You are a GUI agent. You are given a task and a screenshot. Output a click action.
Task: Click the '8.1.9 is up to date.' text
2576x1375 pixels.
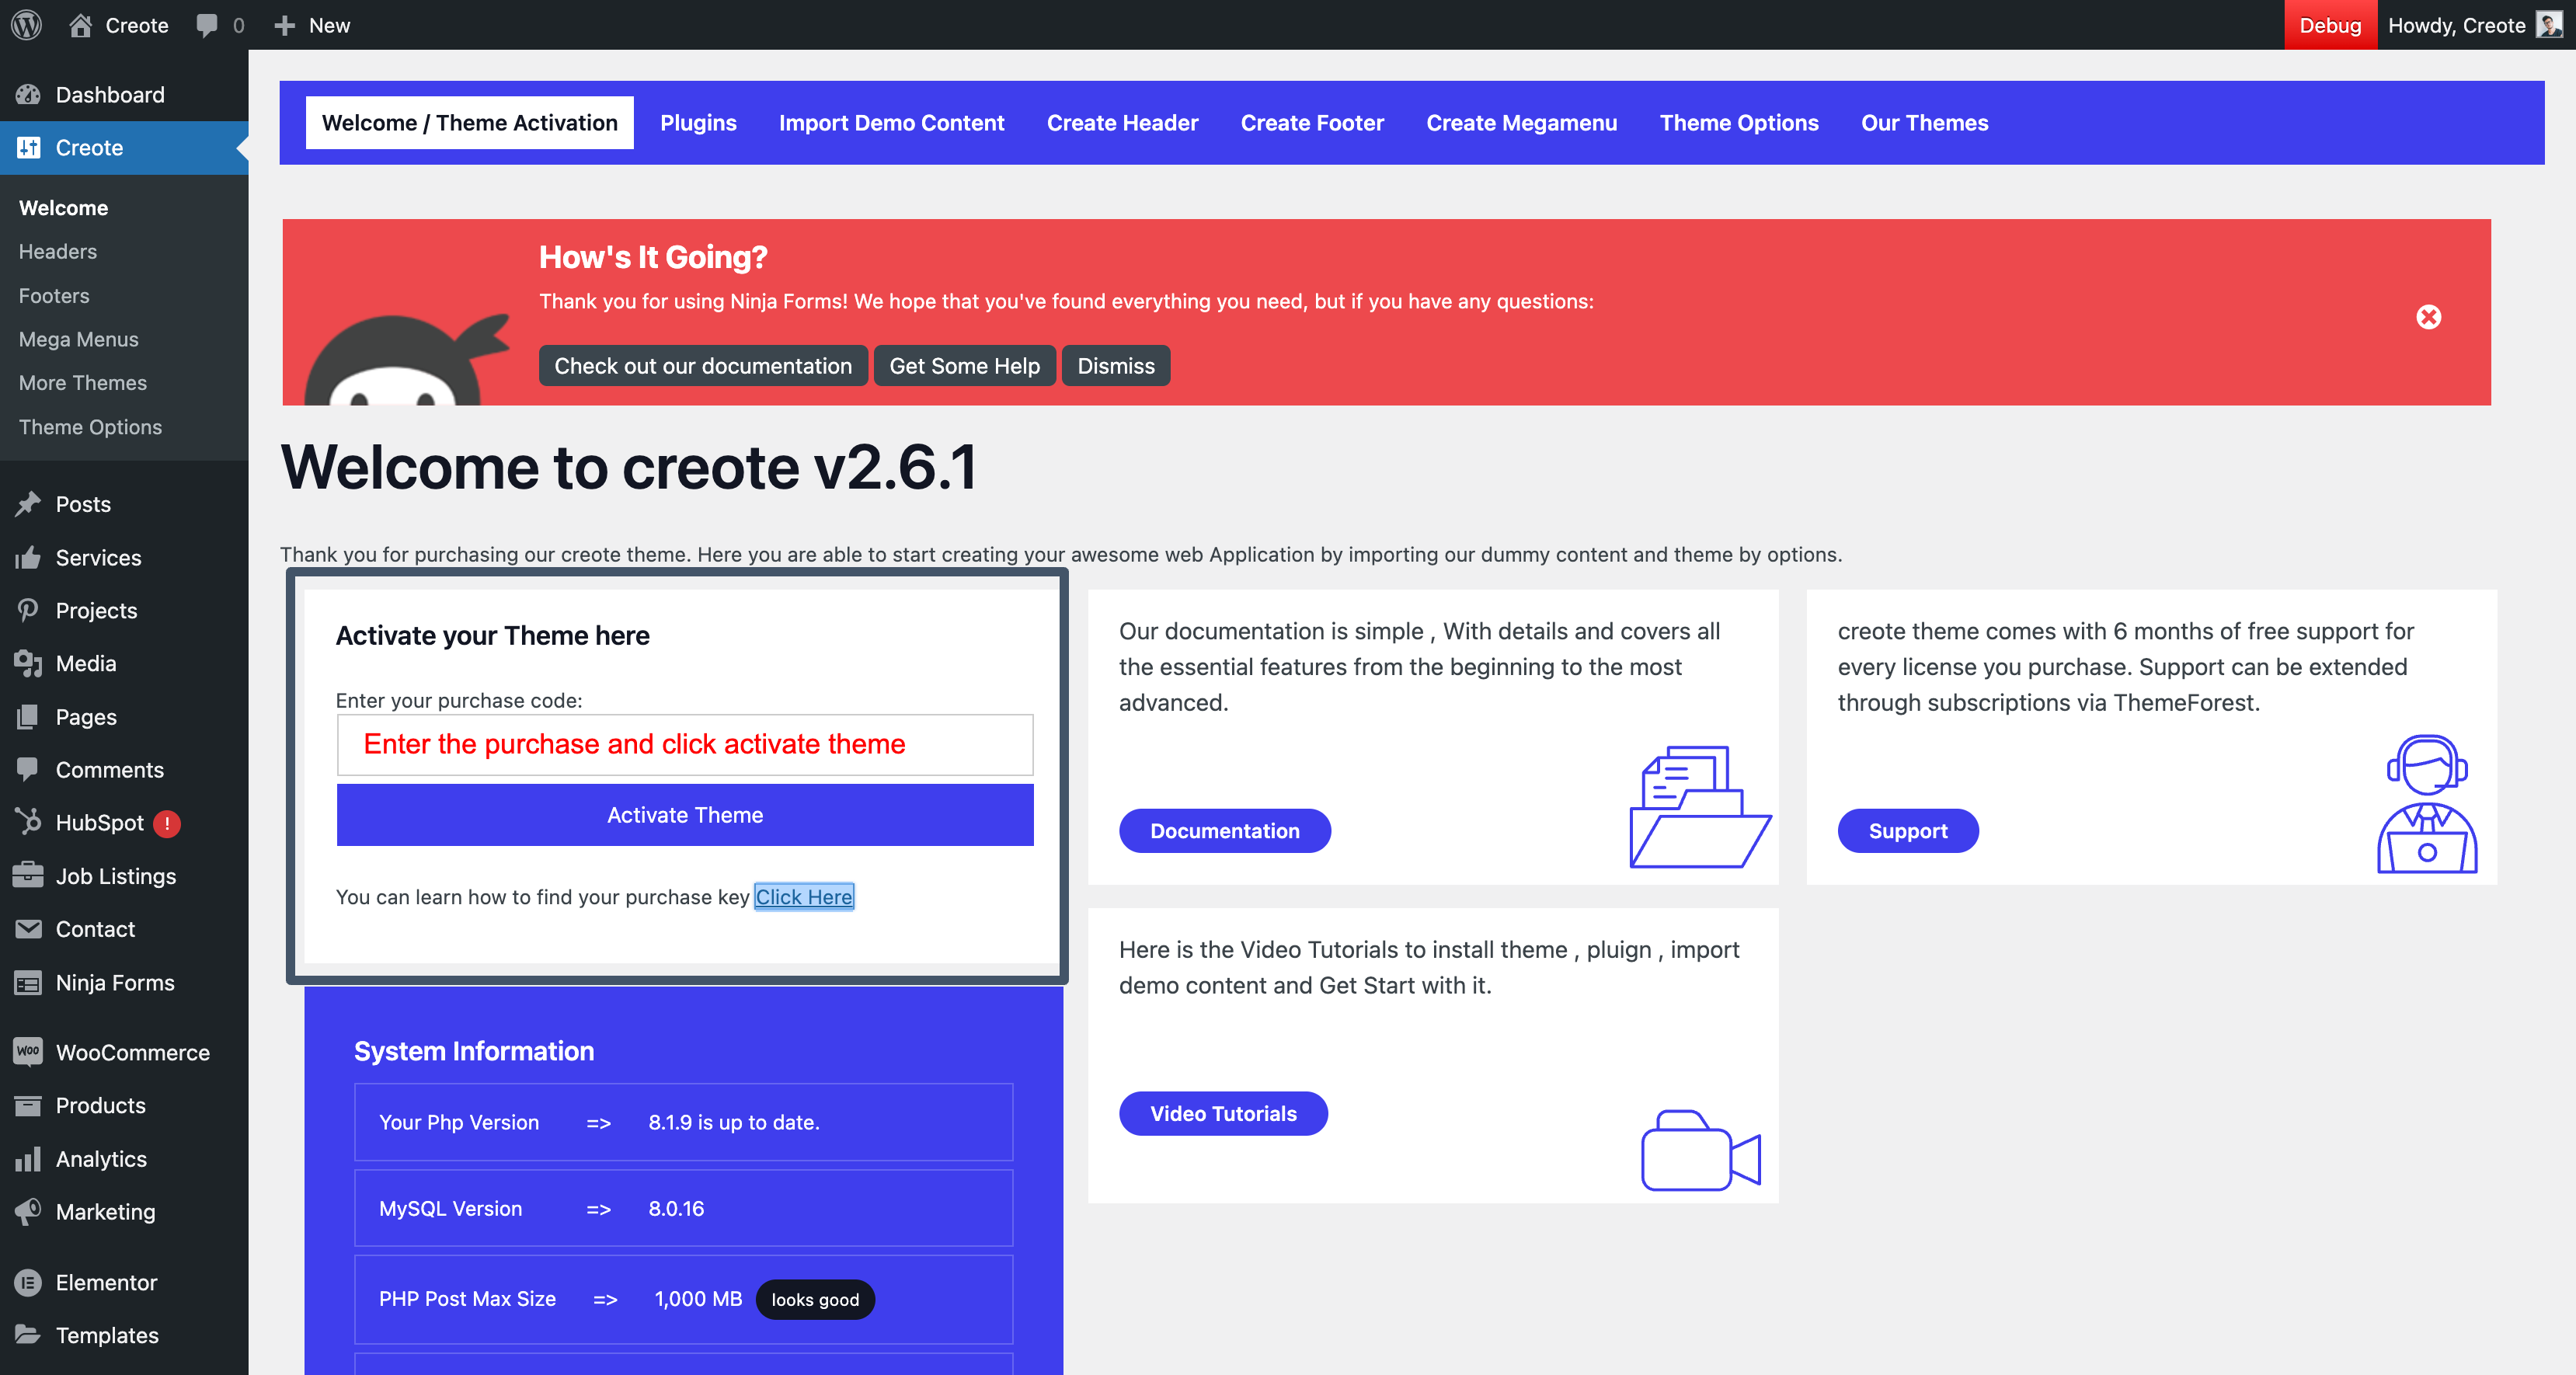734,1123
